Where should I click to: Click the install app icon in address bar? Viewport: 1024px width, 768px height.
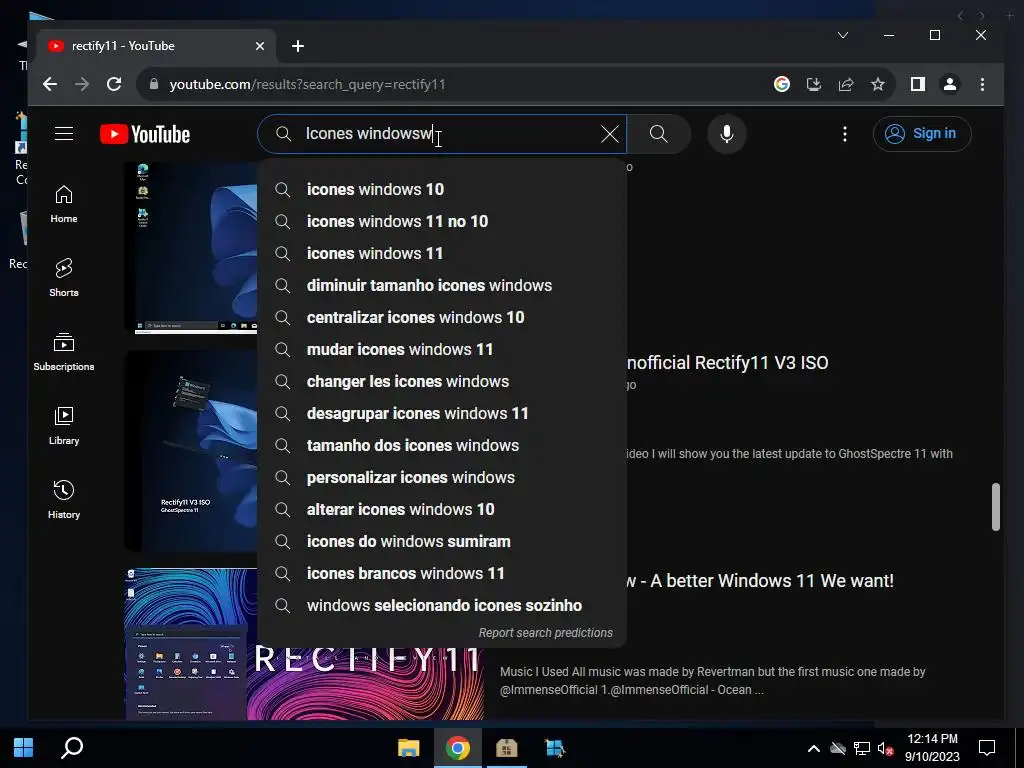(x=814, y=84)
